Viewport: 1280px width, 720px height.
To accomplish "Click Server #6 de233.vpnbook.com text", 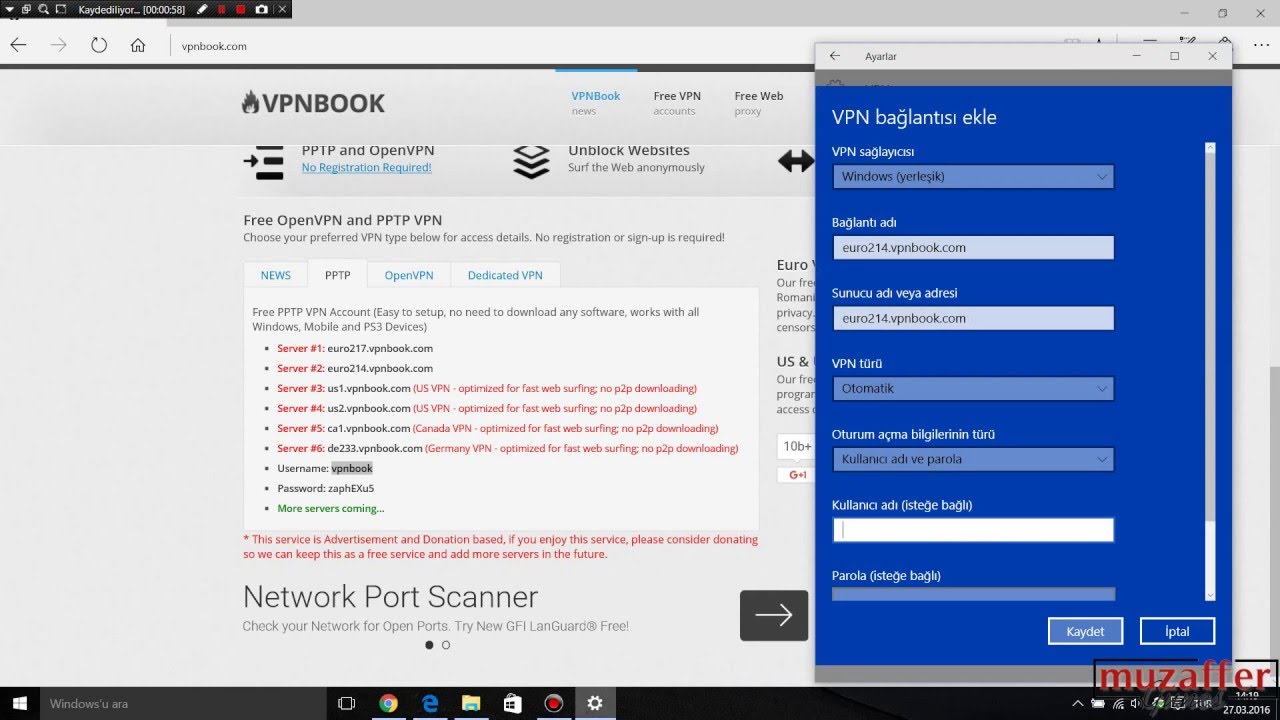I will (508, 448).
